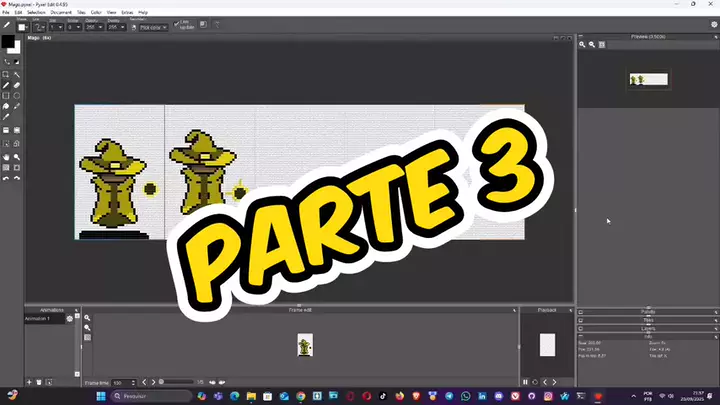Click the Windows Start button on taskbar
Image resolution: width=720 pixels, height=405 pixels.
[100, 396]
